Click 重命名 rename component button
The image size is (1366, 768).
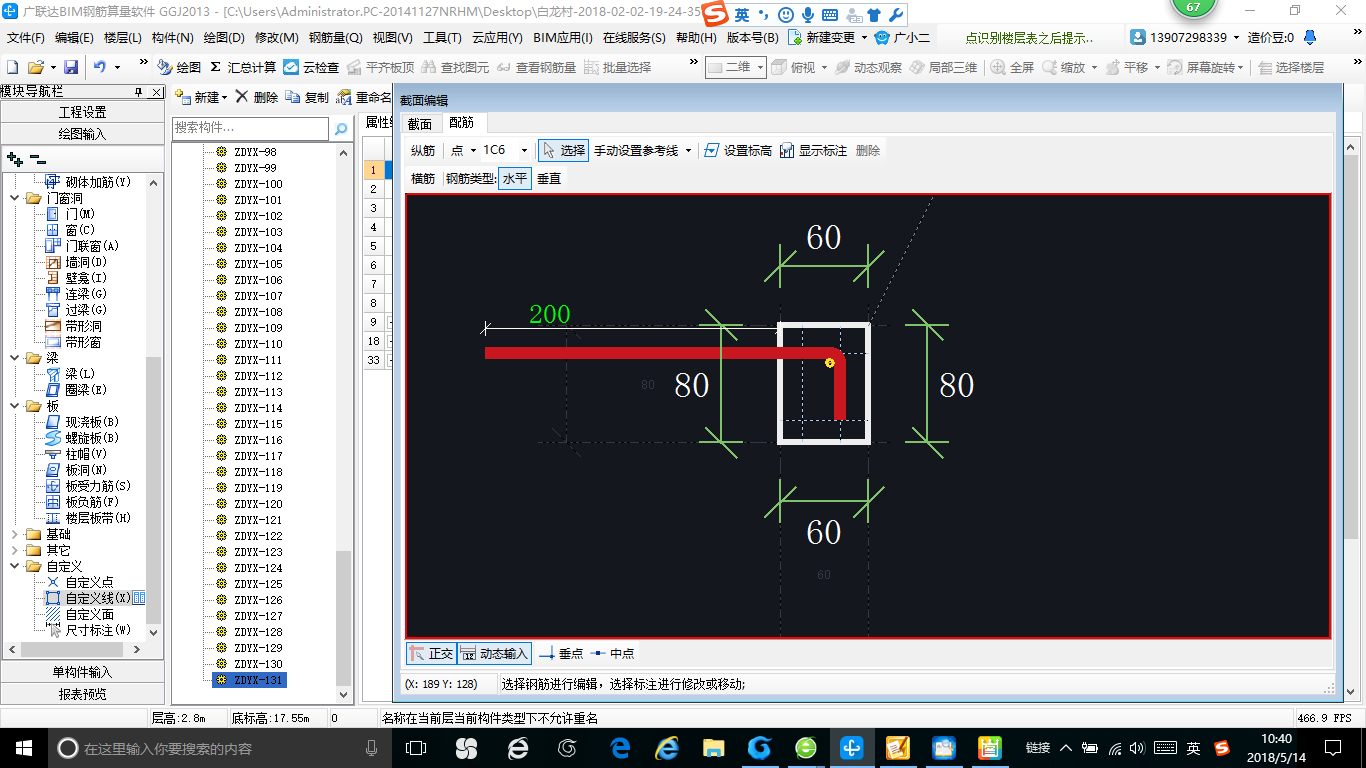point(364,98)
